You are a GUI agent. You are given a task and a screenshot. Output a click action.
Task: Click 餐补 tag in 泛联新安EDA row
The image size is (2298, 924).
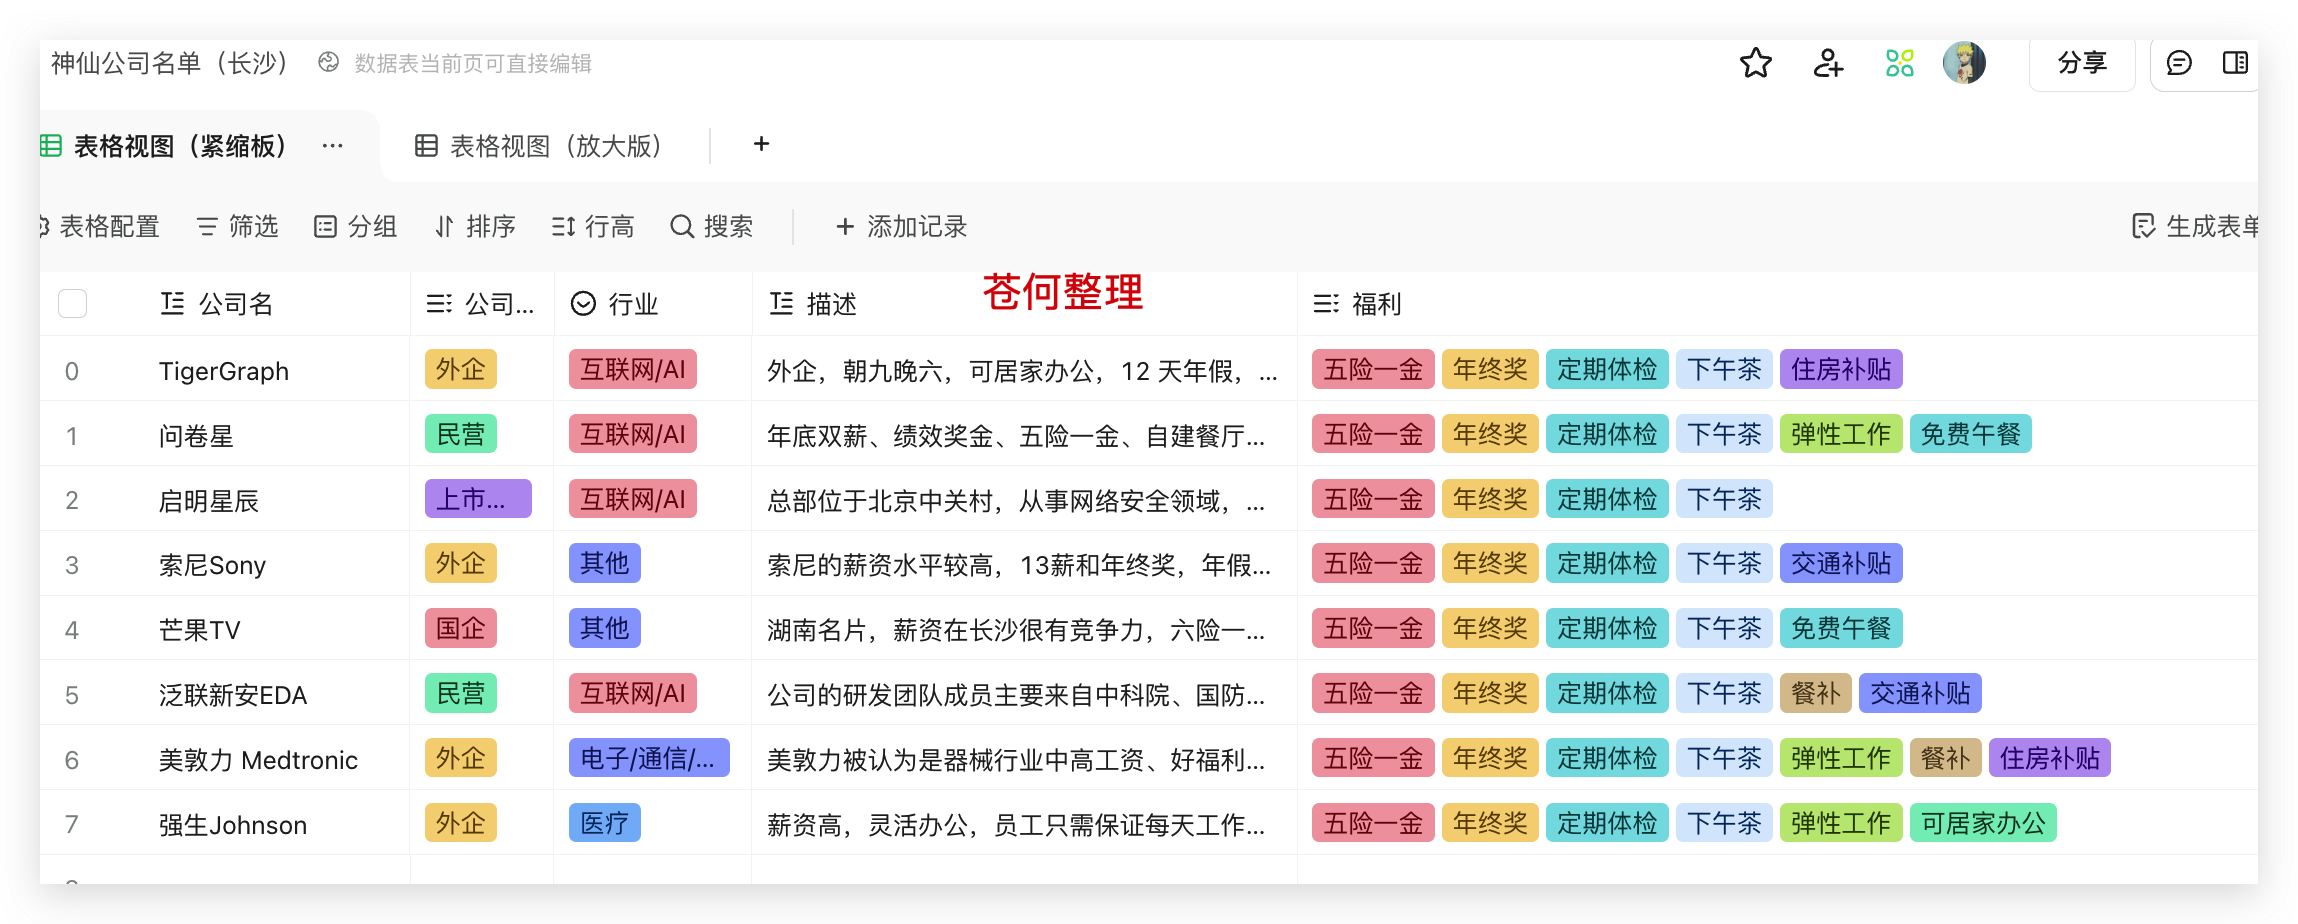[1816, 693]
